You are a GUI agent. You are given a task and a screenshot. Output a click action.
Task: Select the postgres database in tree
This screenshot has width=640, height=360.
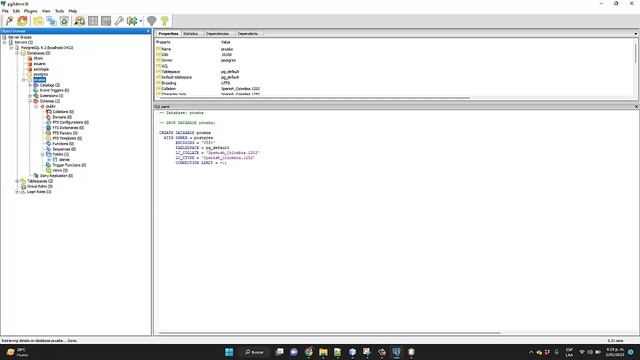pos(40,74)
